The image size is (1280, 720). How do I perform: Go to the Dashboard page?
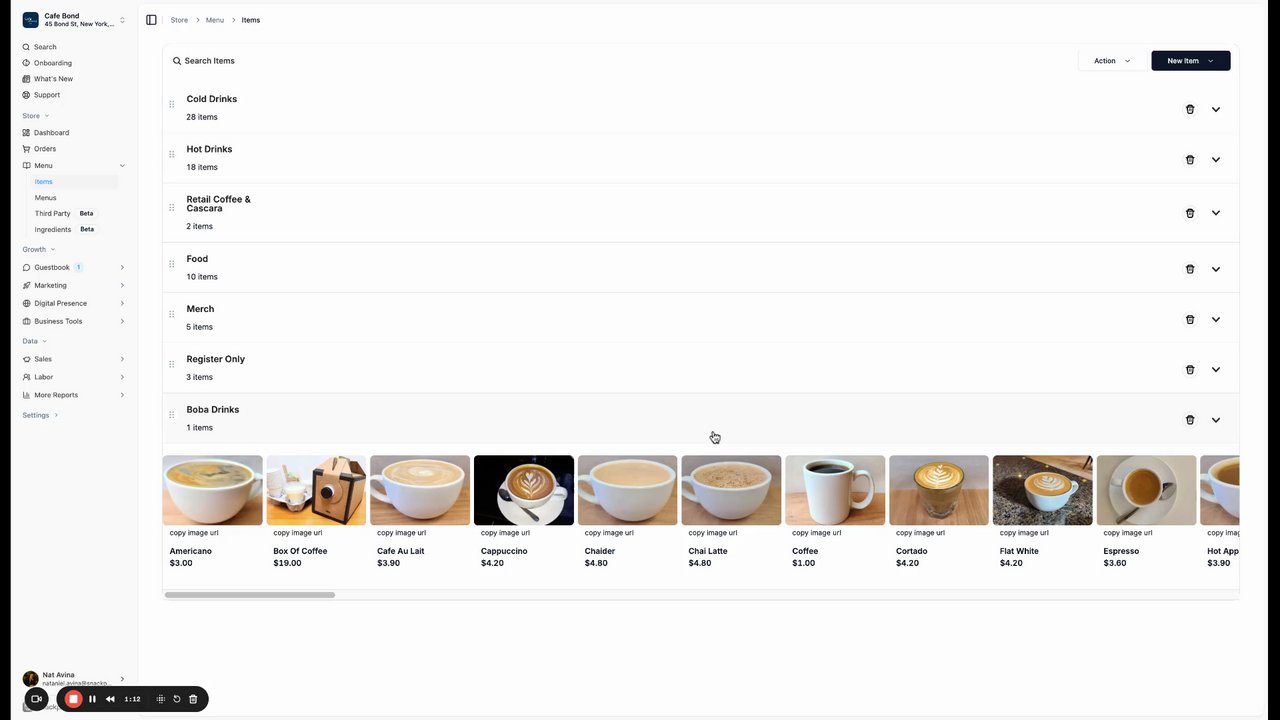(x=51, y=133)
